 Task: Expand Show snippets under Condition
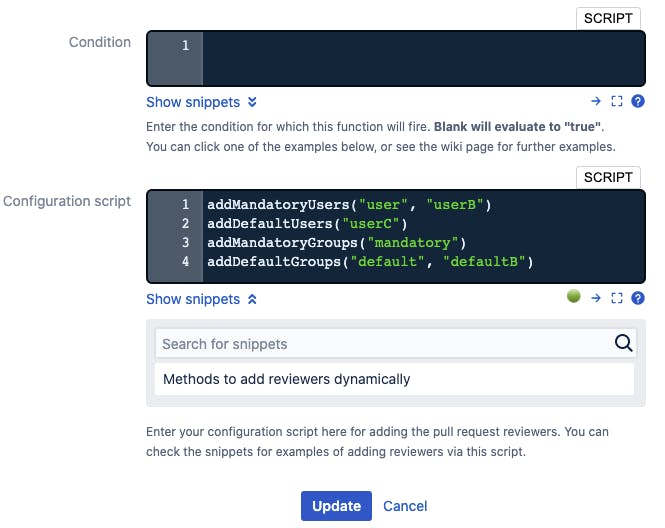pyautogui.click(x=201, y=102)
